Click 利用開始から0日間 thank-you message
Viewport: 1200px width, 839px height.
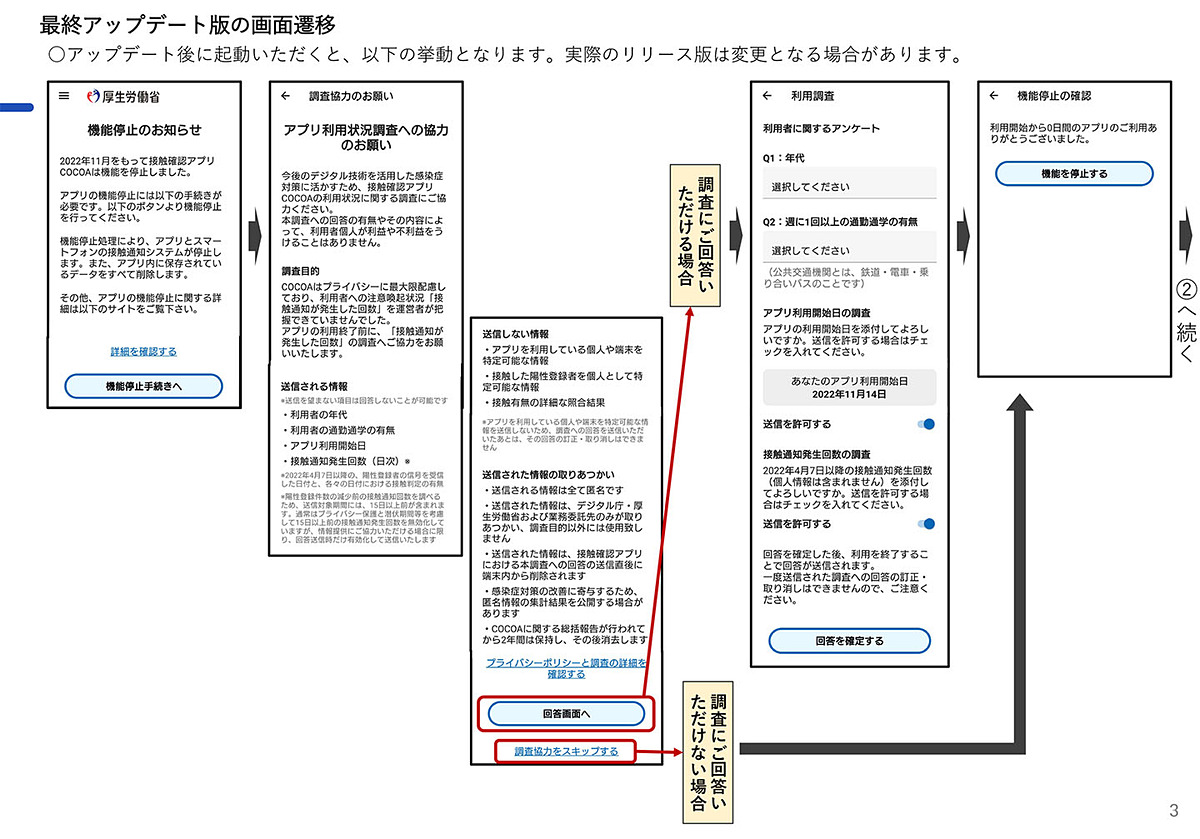point(1073,135)
